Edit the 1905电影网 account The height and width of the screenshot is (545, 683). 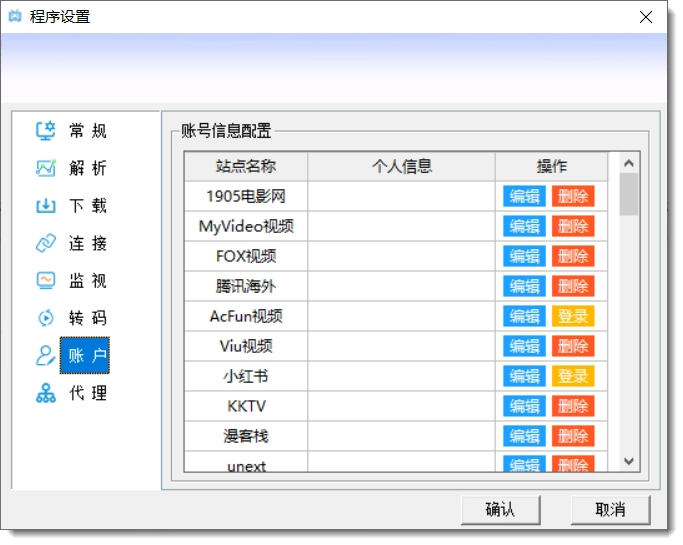tap(524, 196)
